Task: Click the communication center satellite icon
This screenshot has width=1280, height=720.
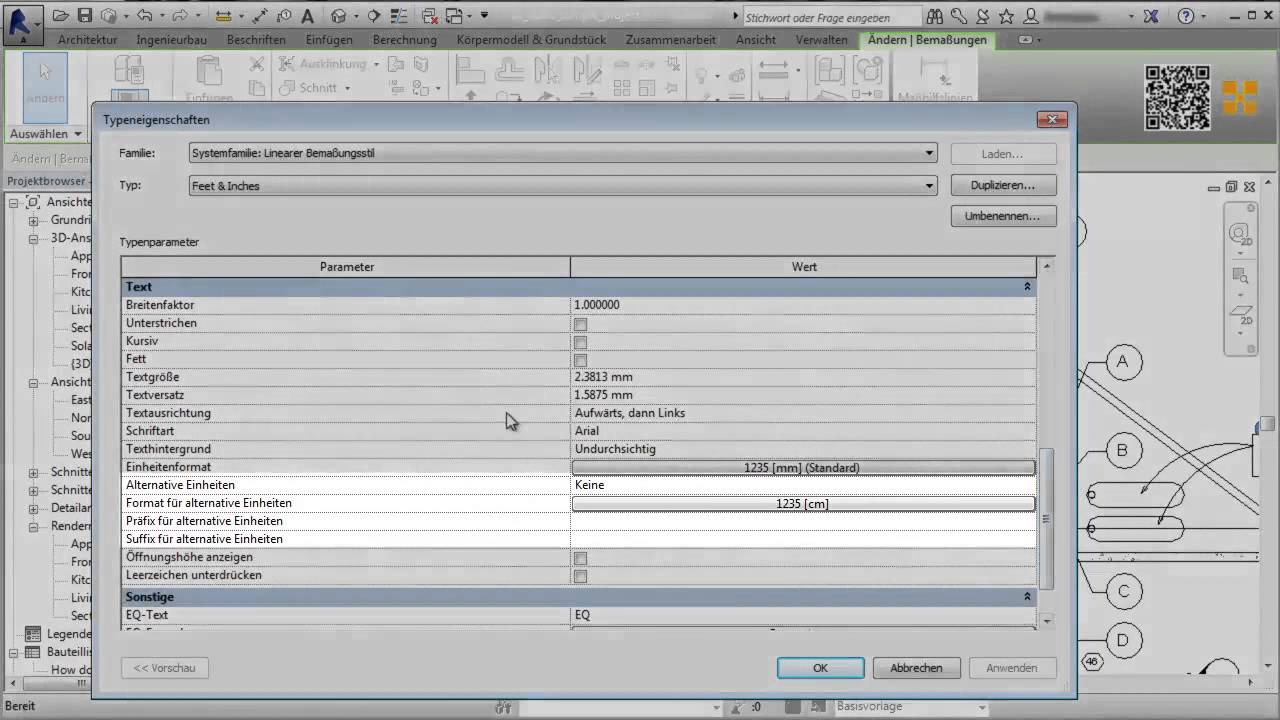Action: tap(982, 16)
